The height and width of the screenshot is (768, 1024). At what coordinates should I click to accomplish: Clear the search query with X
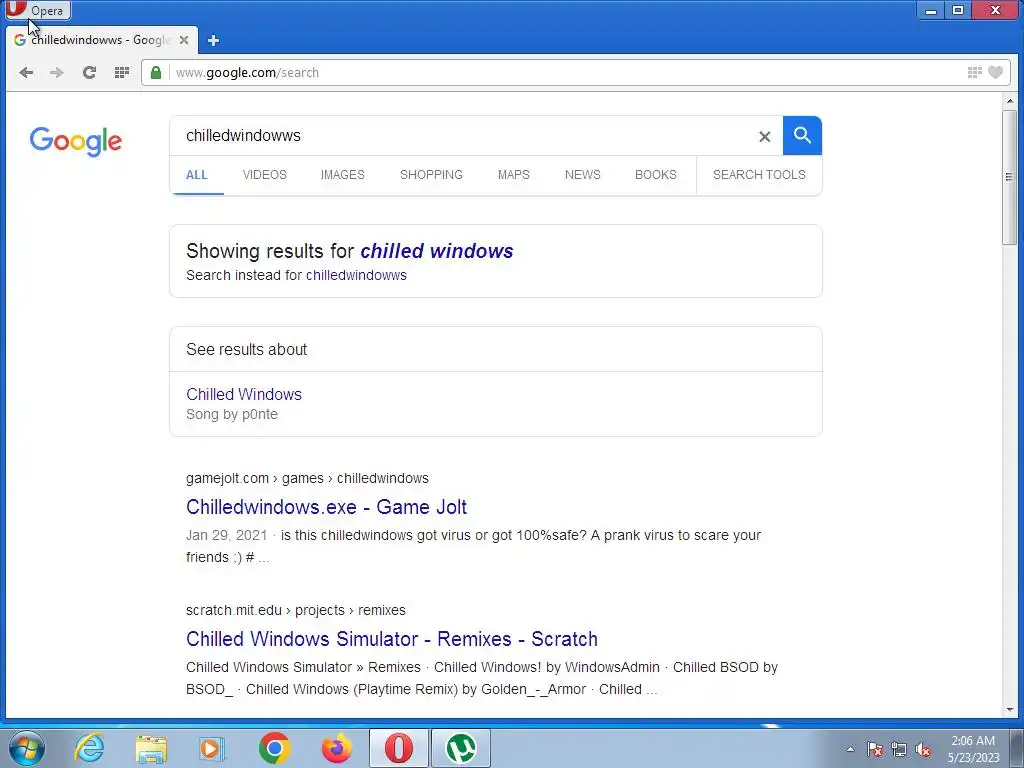765,136
